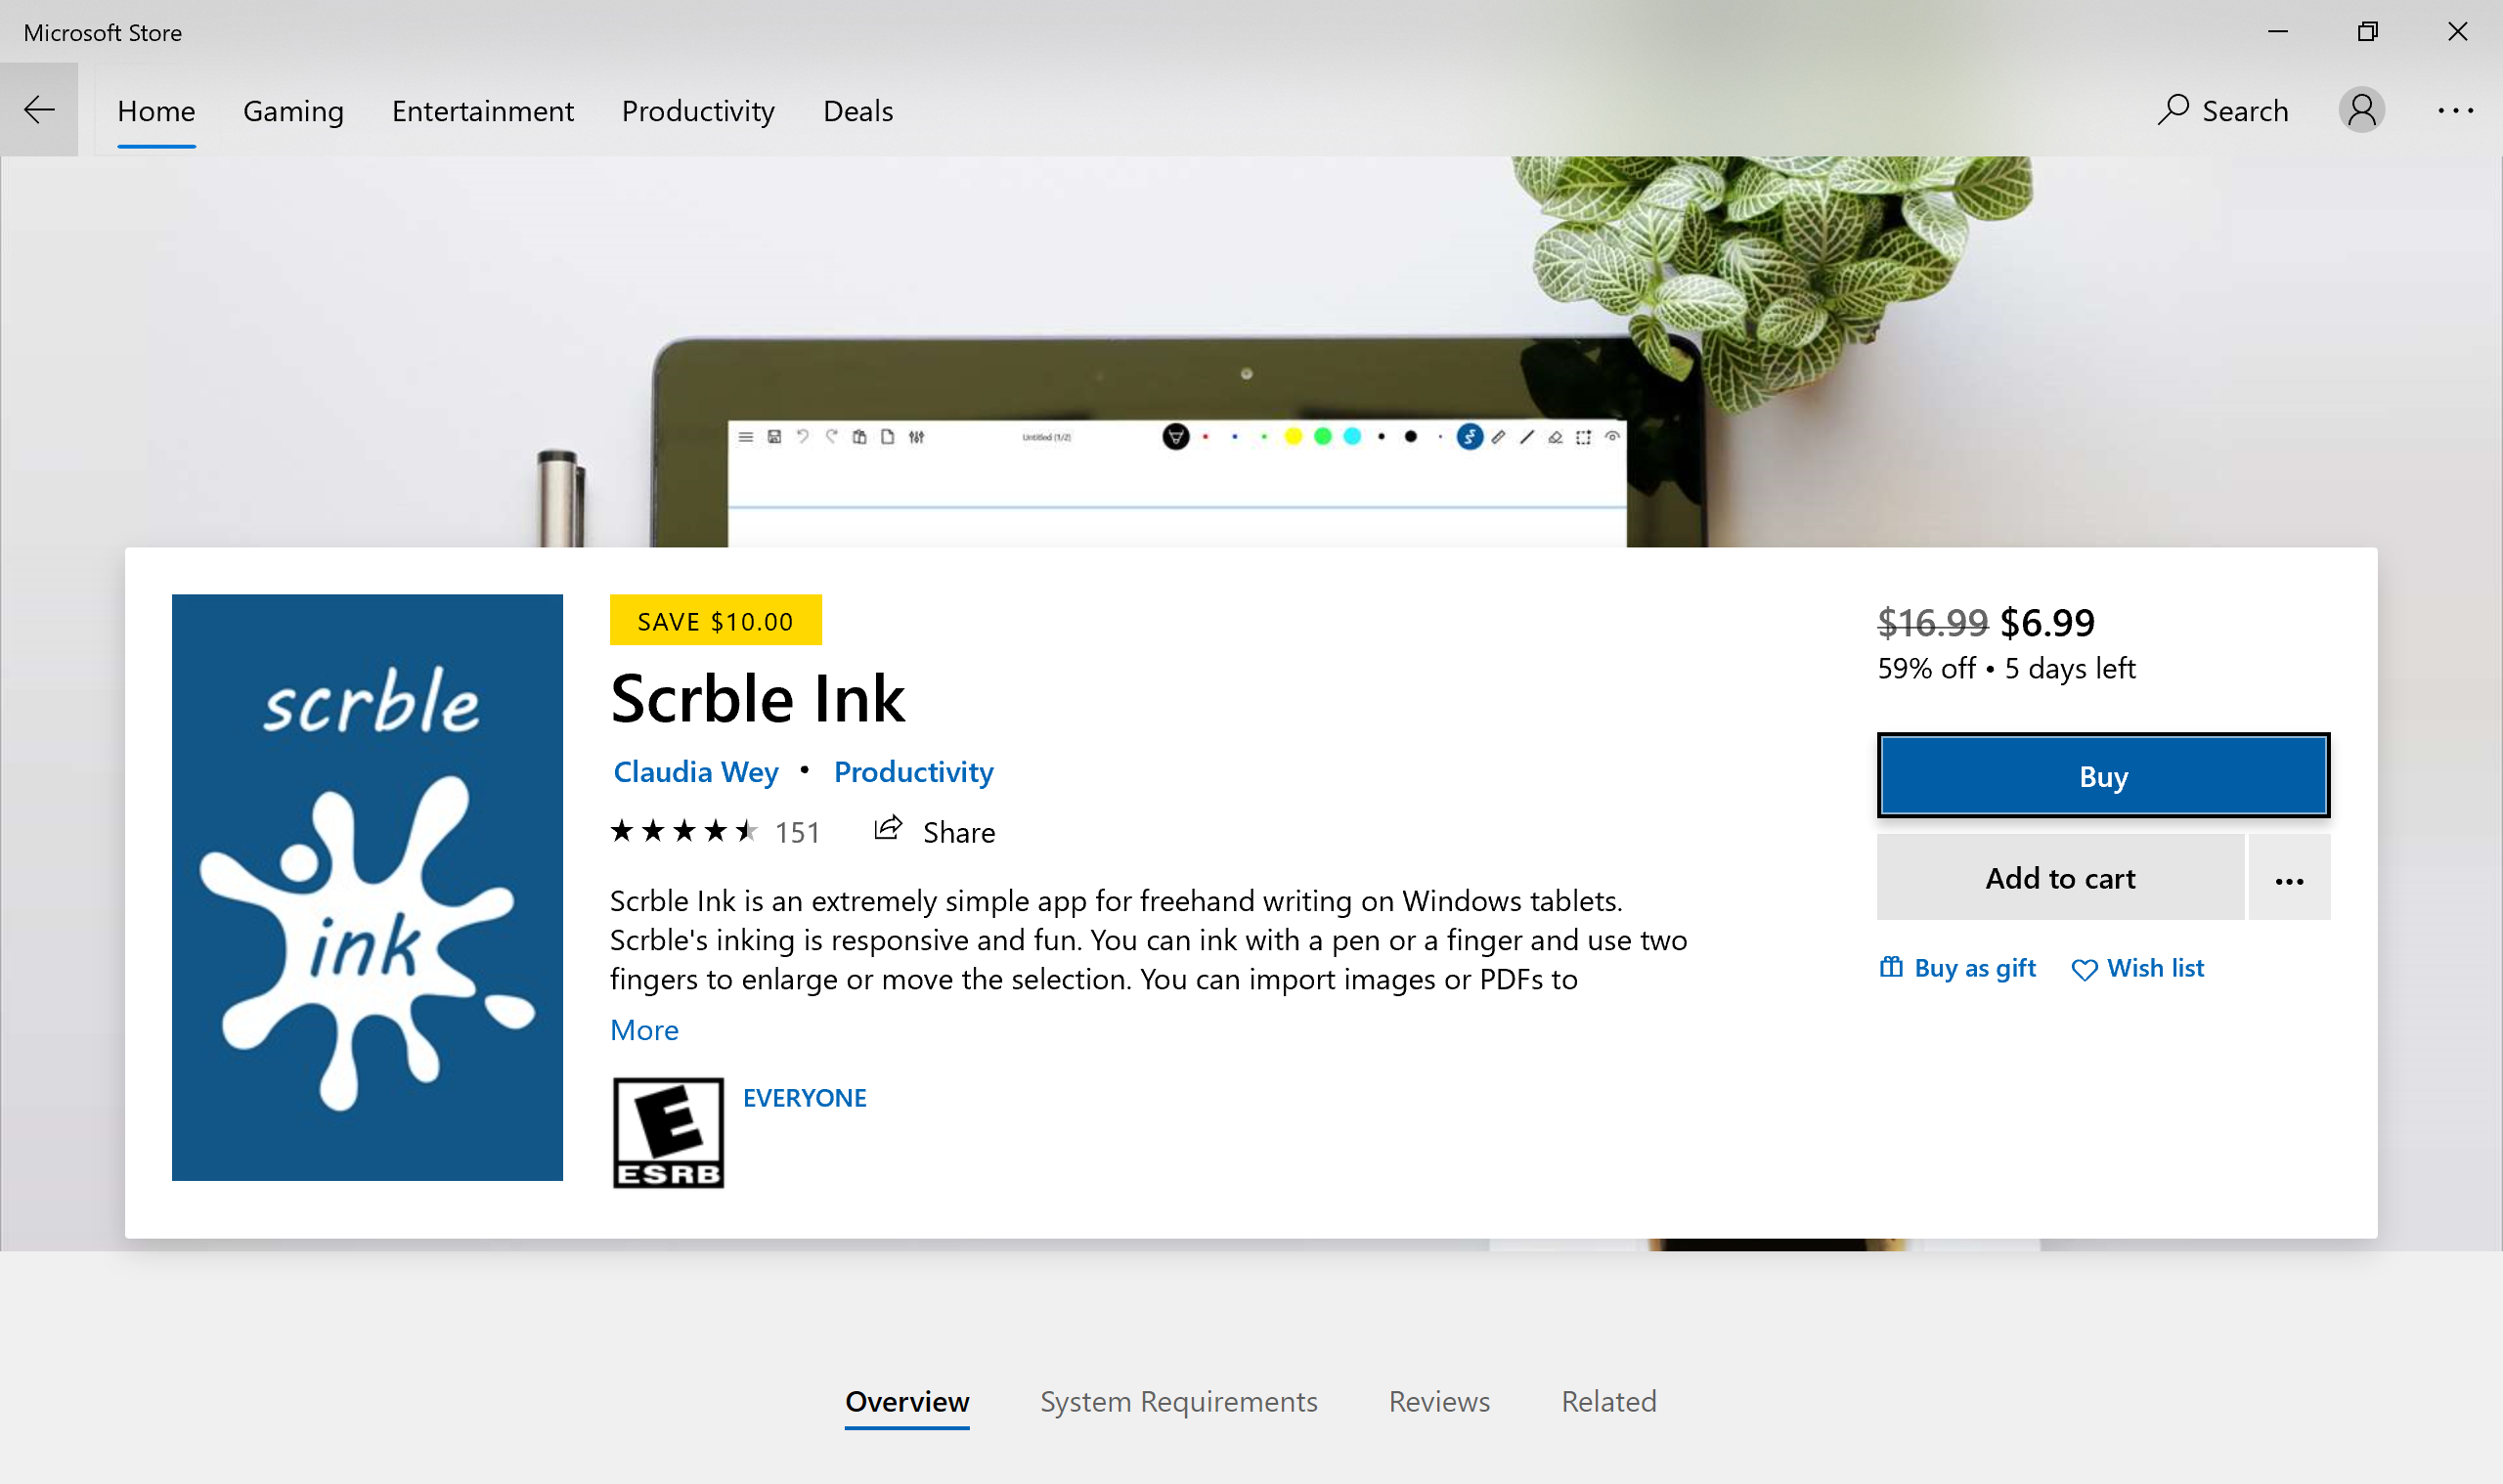This screenshot has height=1484, width=2503.
Task: Expand the ellipsis next to Add to cart
Action: pyautogui.click(x=2289, y=878)
